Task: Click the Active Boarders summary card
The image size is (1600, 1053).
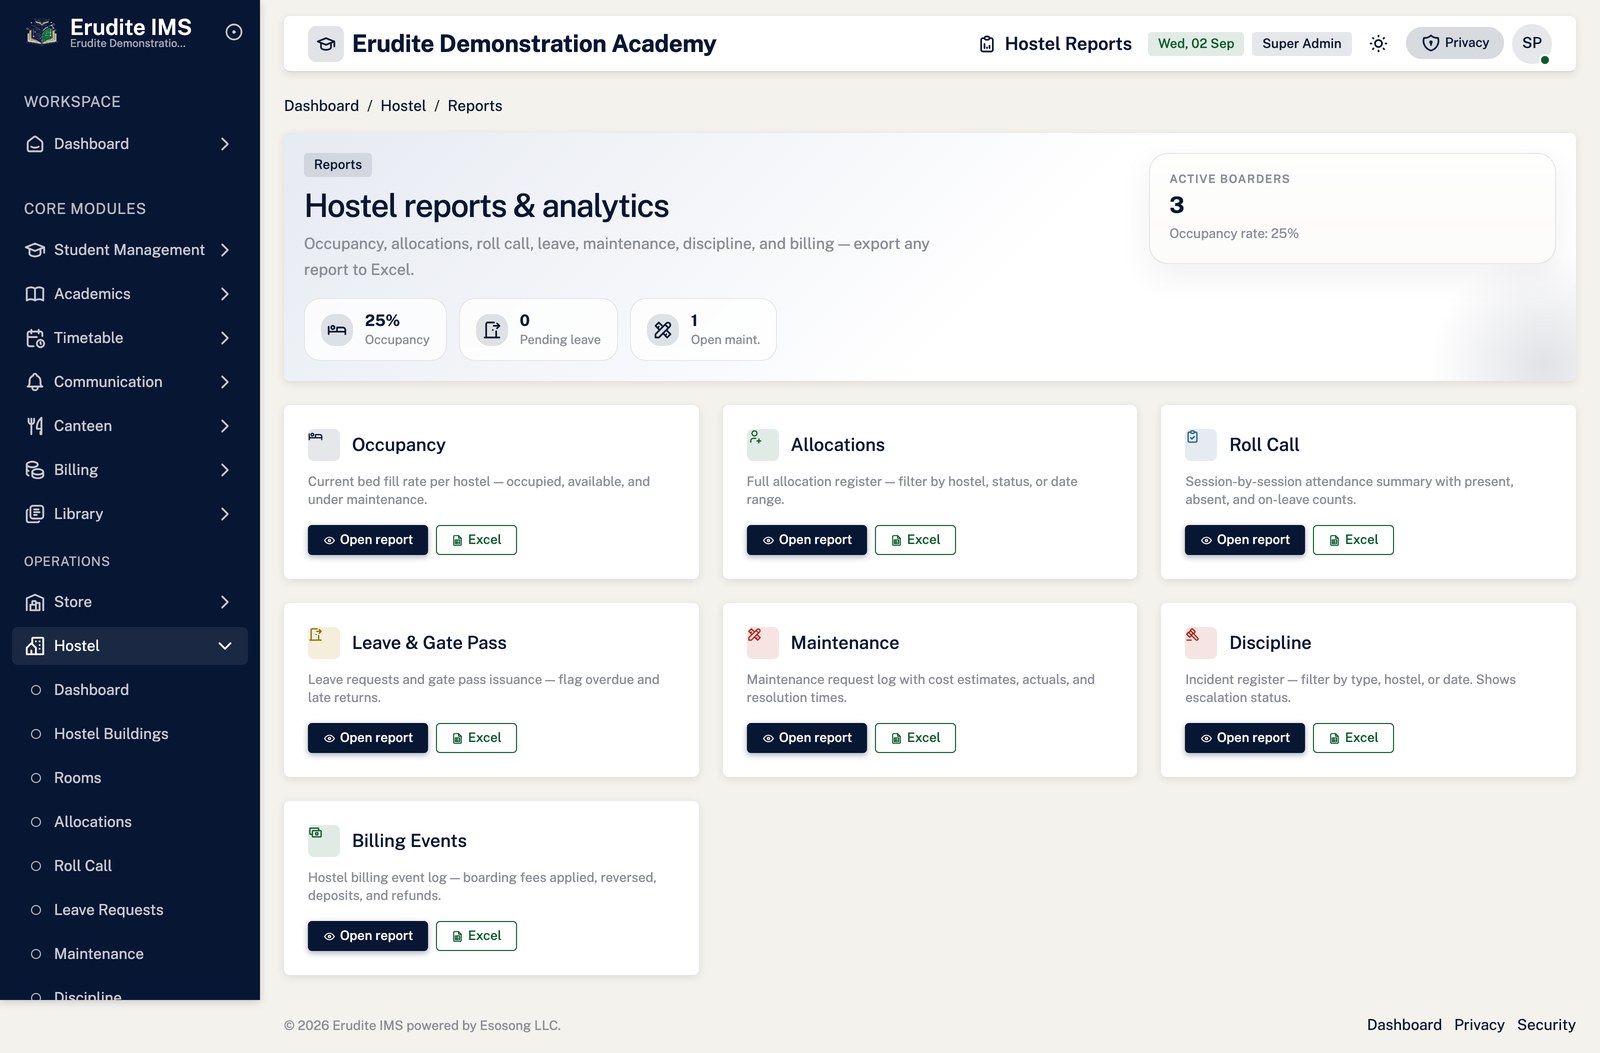Action: [1352, 208]
